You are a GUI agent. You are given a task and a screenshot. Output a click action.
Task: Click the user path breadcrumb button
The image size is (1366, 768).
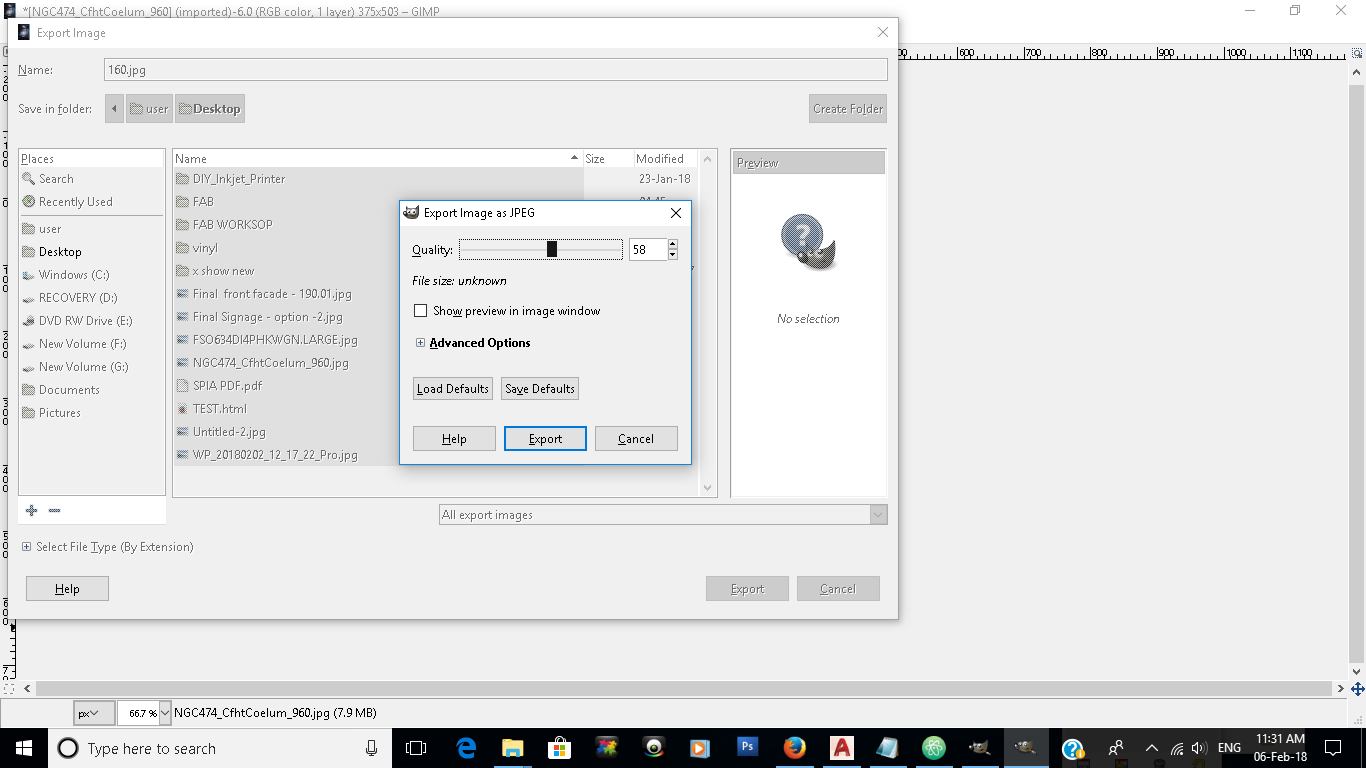149,109
